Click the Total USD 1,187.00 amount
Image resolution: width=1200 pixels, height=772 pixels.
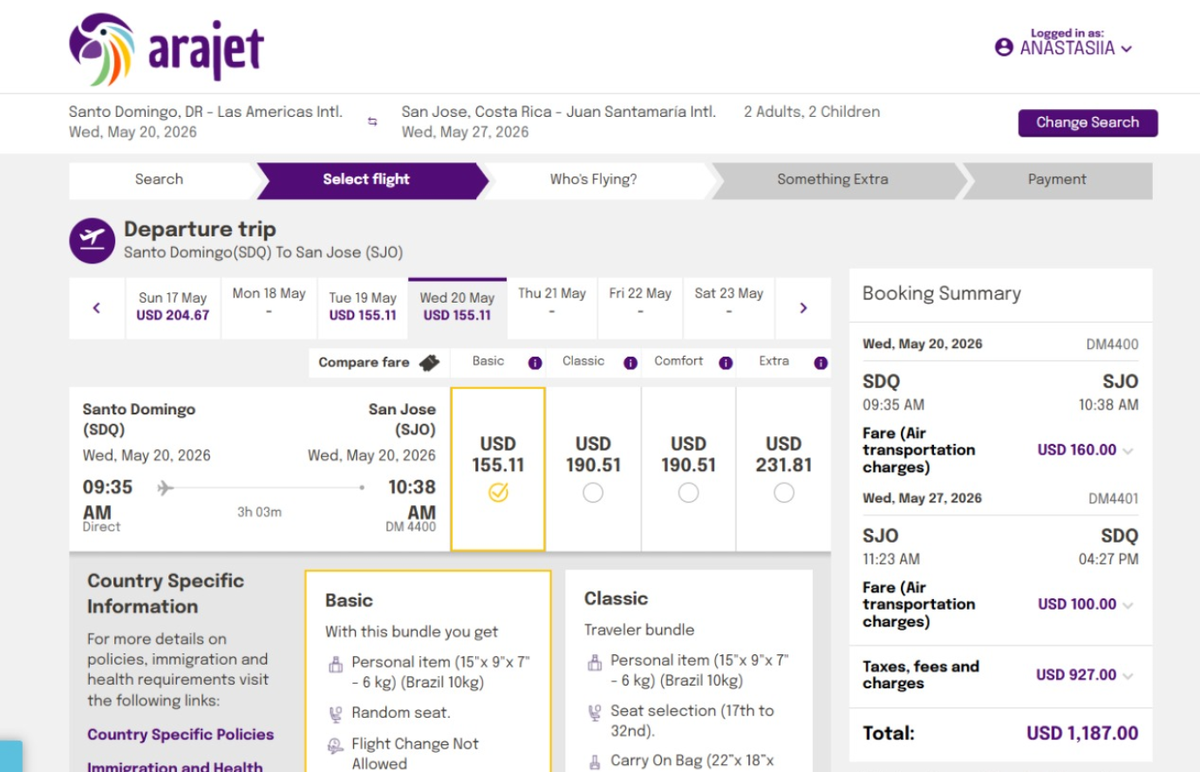(x=1082, y=734)
